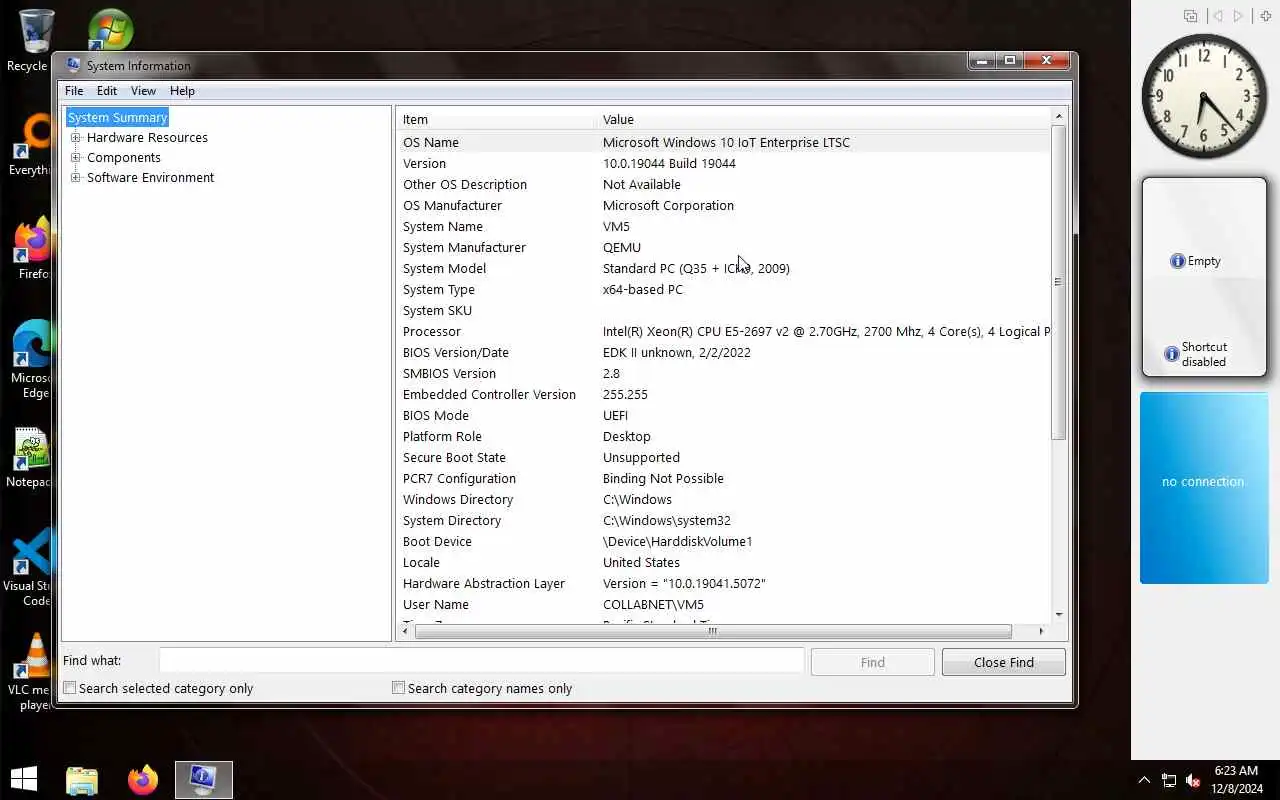Click the taskbar clock and date

pyautogui.click(x=1235, y=780)
